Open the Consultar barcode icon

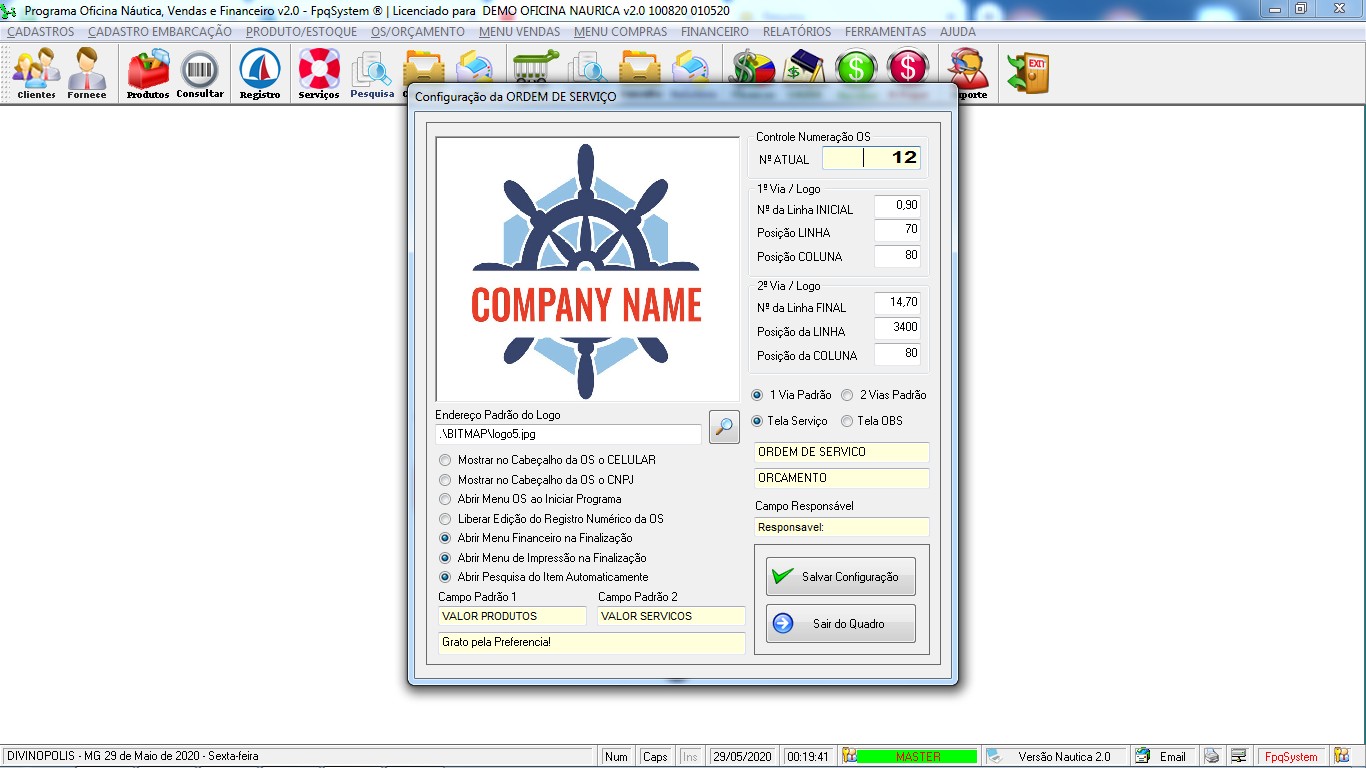tap(200, 74)
